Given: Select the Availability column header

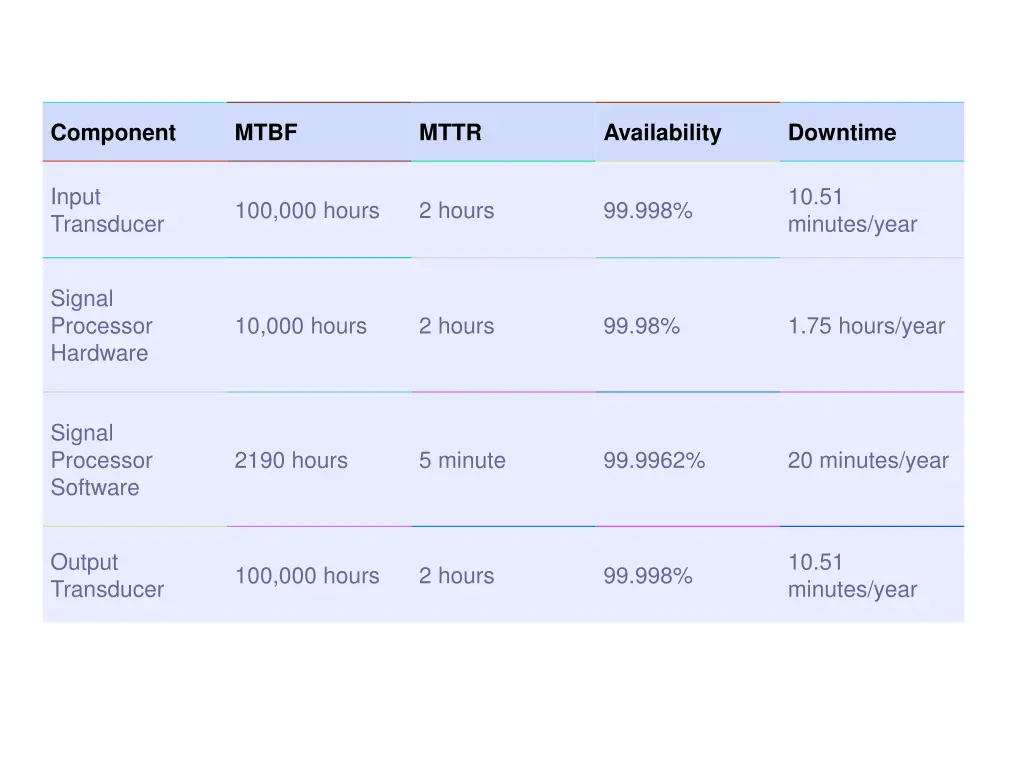Looking at the screenshot, I should [688, 132].
